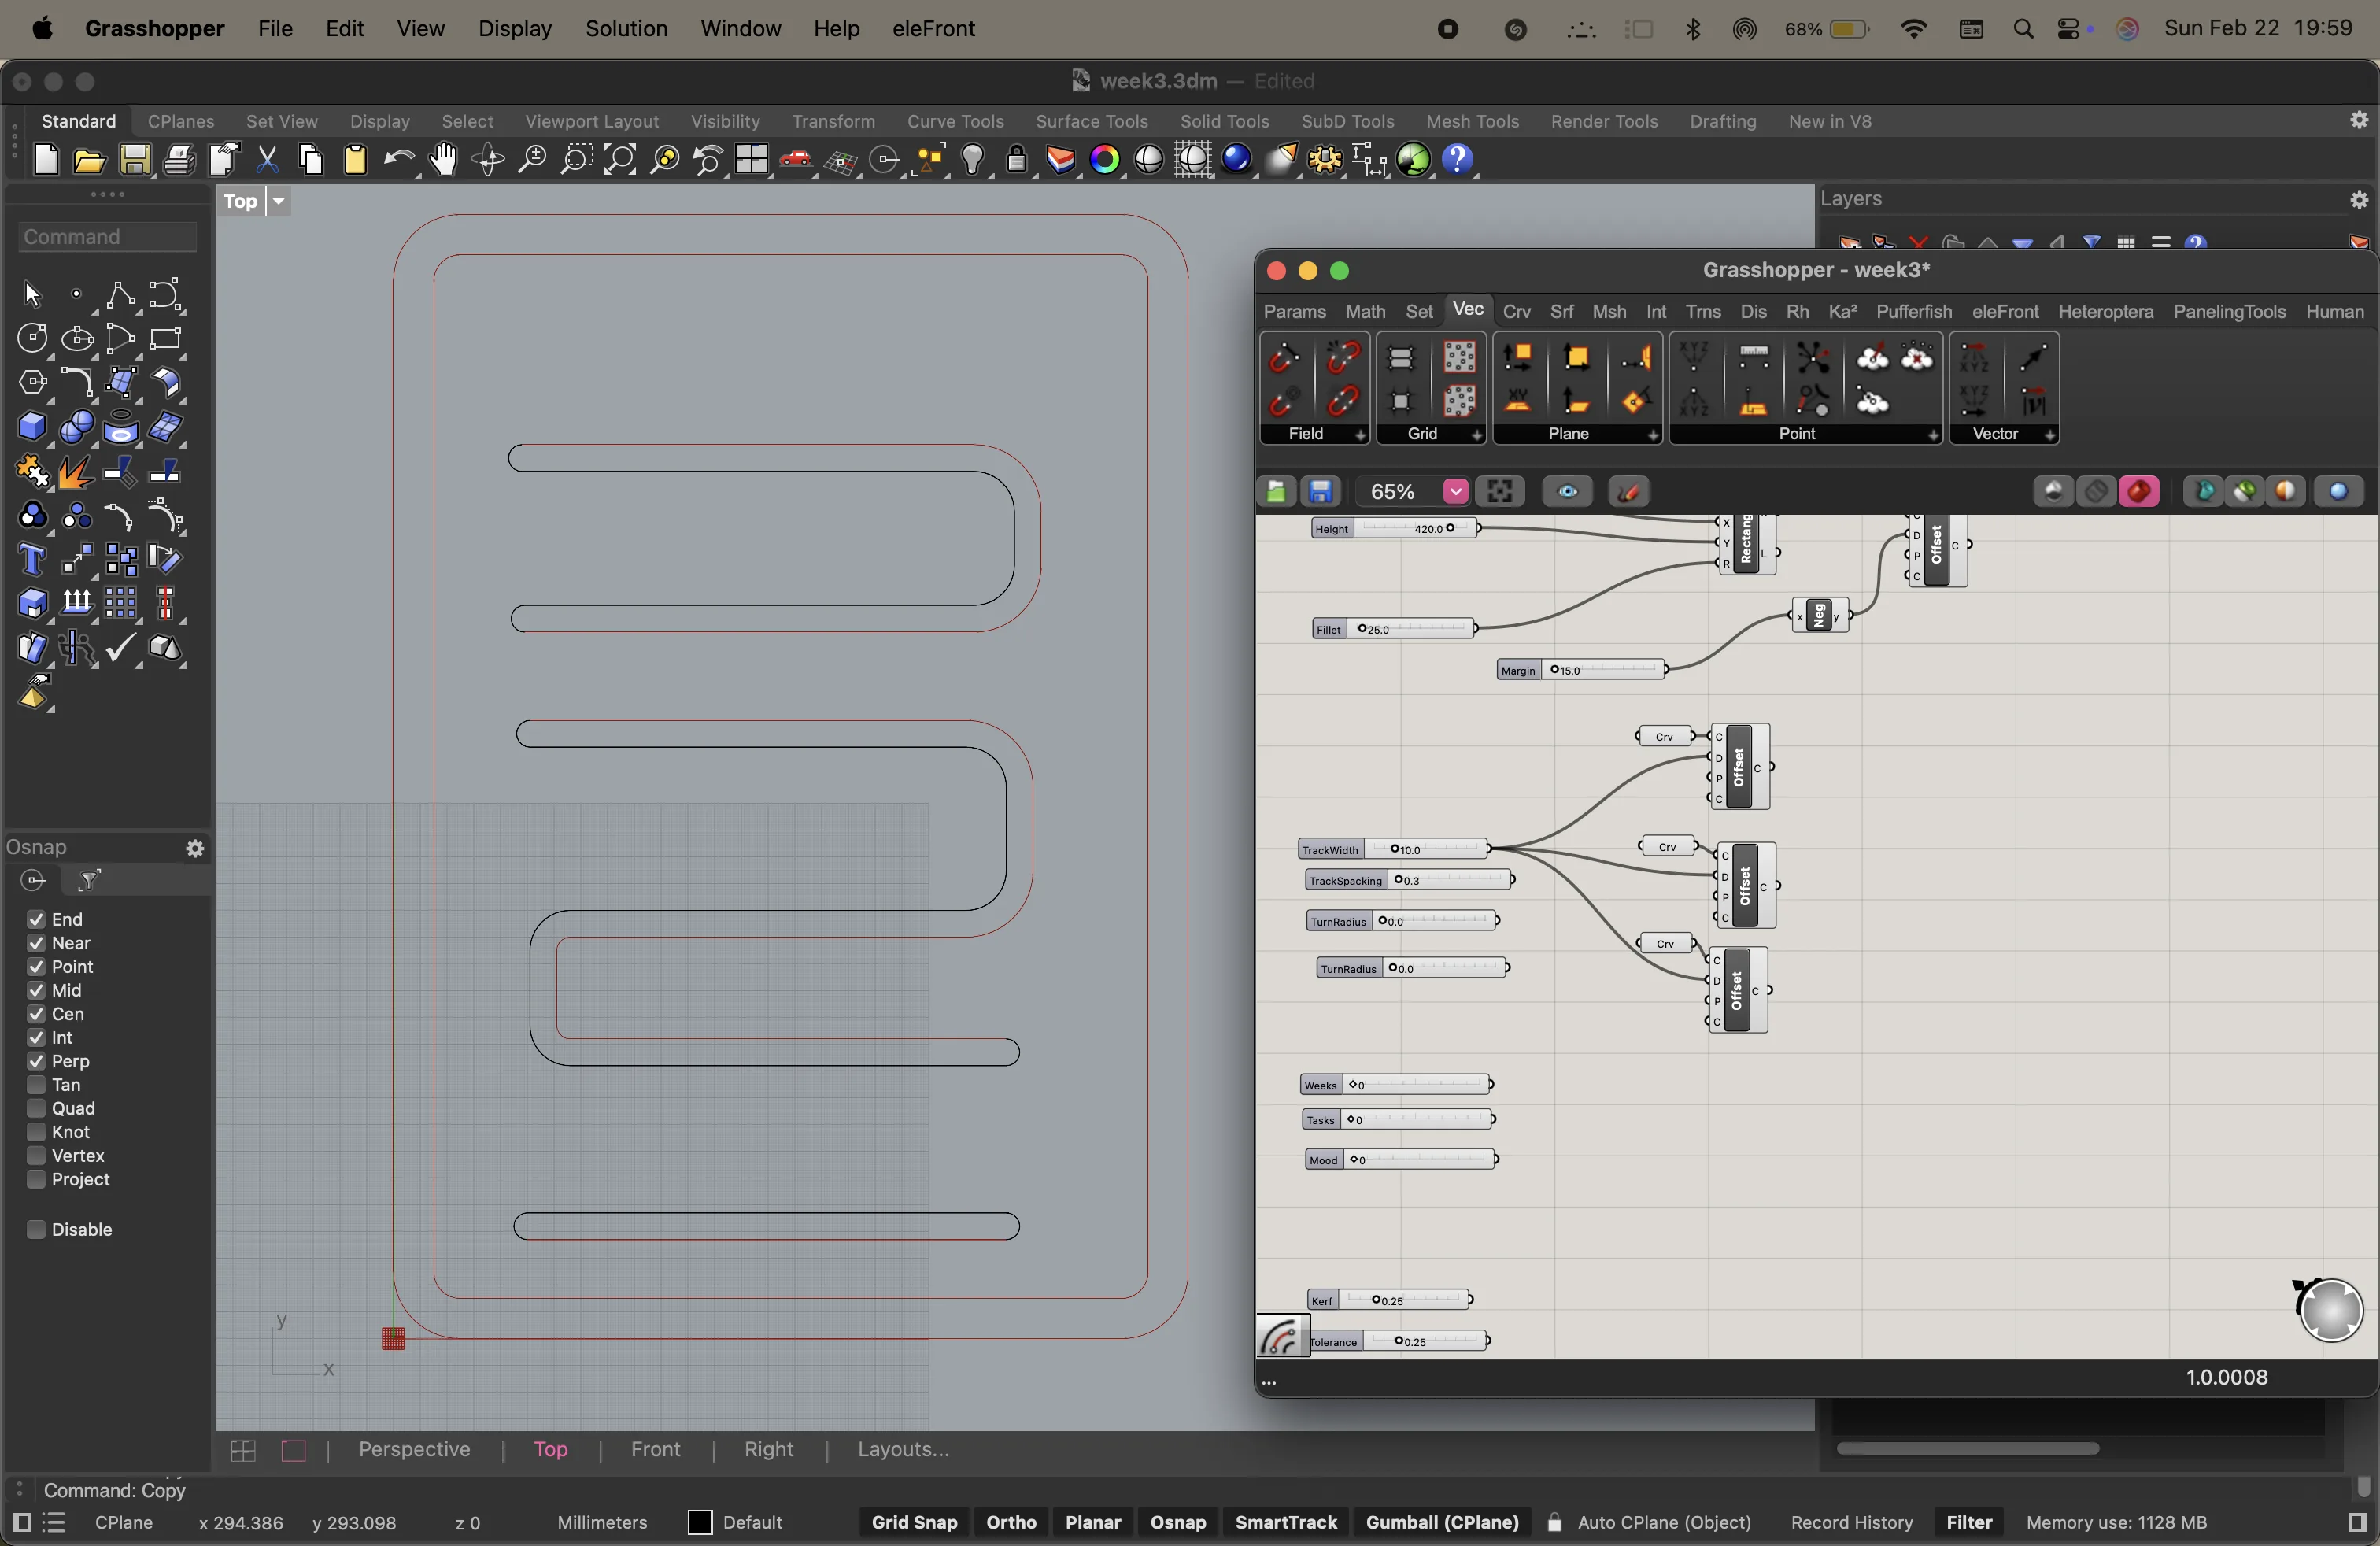Click the Grasshopper preview eye icon

tap(1567, 492)
